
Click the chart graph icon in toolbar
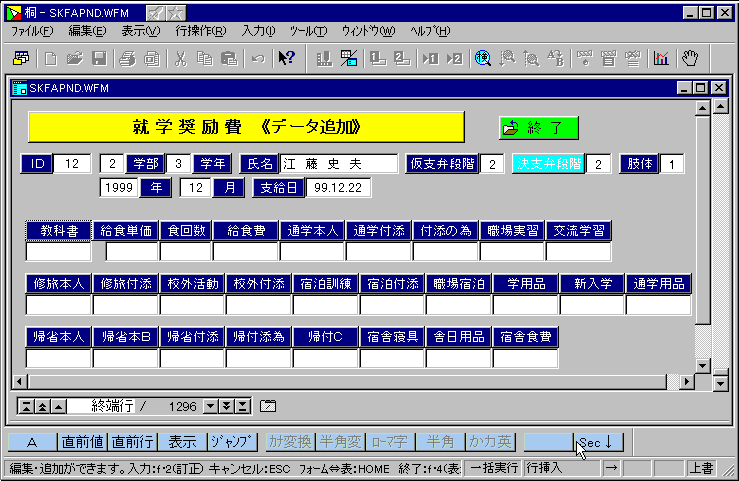pyautogui.click(x=661, y=58)
